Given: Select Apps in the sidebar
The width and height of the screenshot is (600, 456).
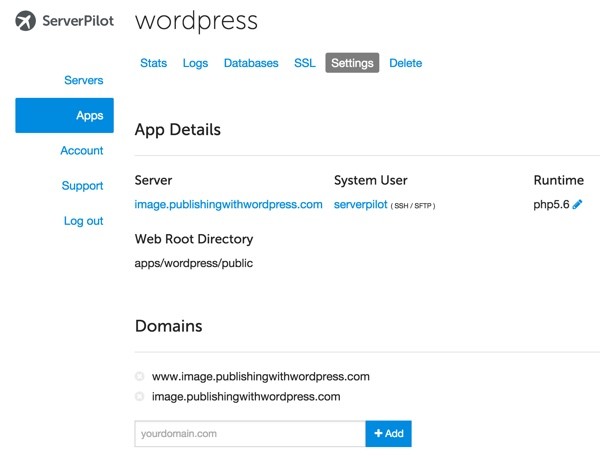Looking at the screenshot, I should click(64, 115).
